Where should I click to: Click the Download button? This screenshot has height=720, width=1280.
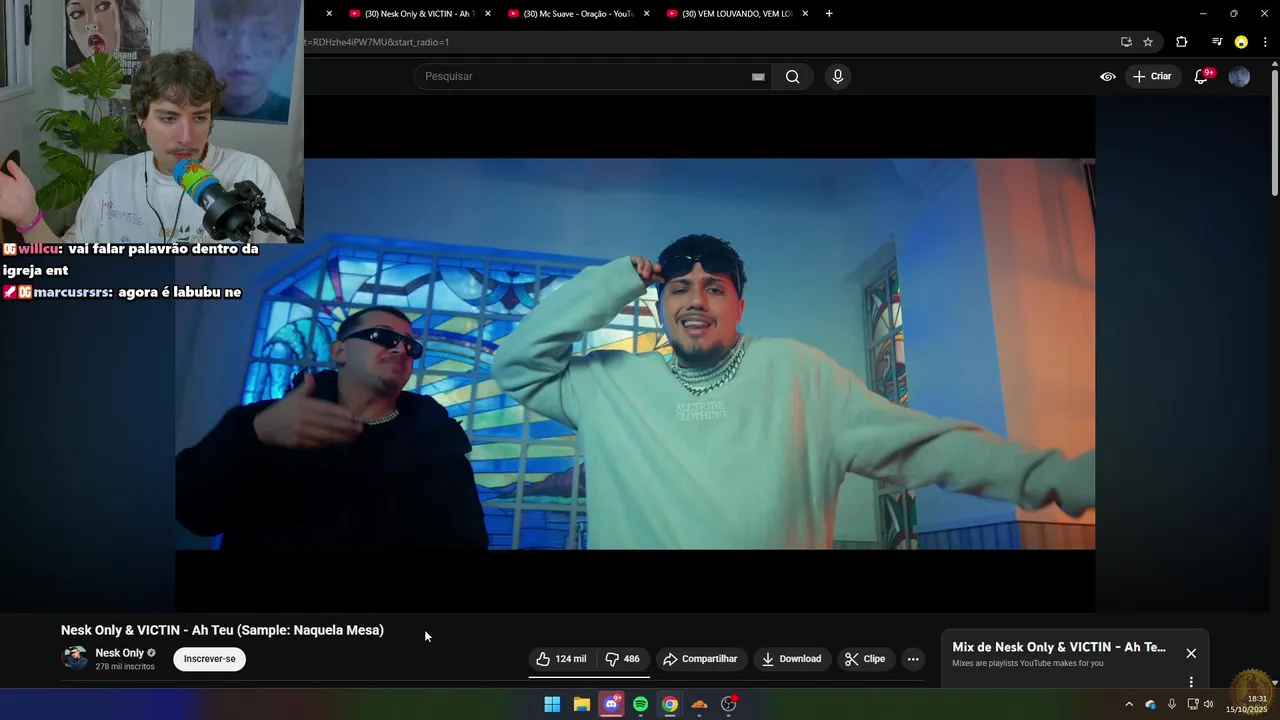(x=791, y=659)
